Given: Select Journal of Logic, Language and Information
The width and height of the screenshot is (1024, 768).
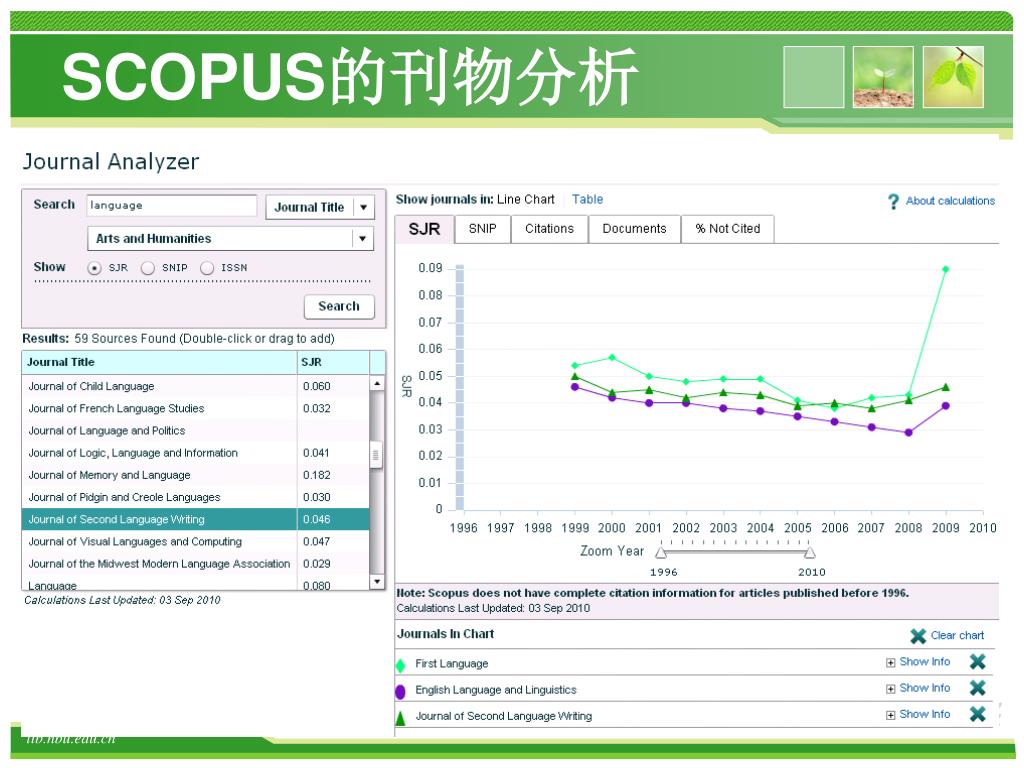Looking at the screenshot, I should pos(195,453).
